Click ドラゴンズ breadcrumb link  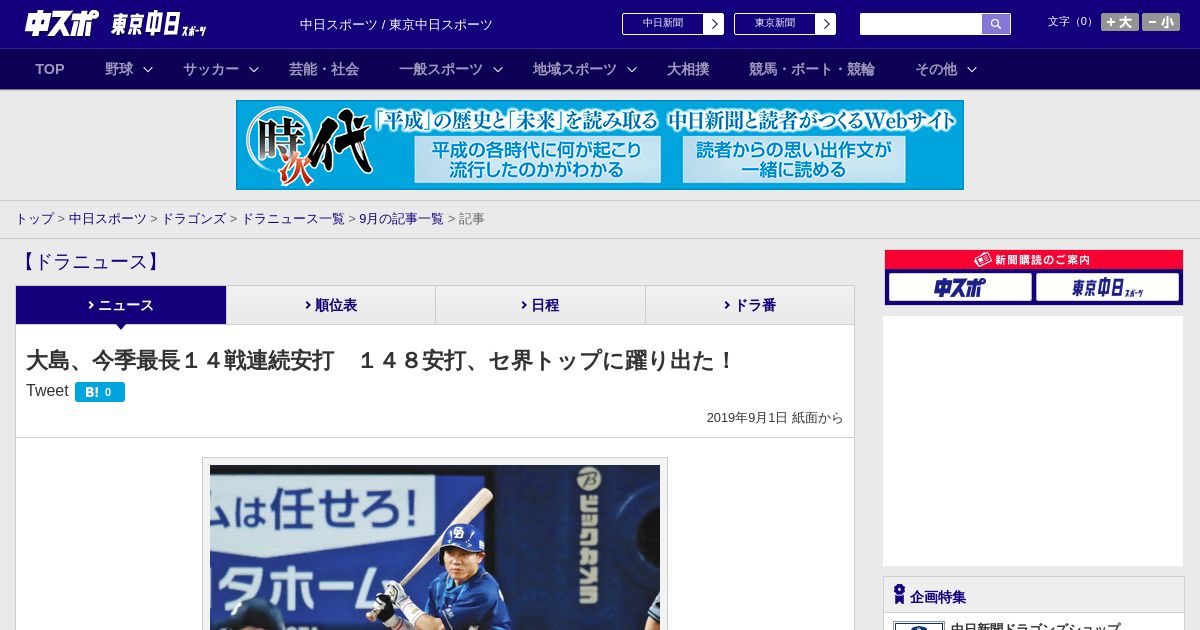click(x=193, y=218)
